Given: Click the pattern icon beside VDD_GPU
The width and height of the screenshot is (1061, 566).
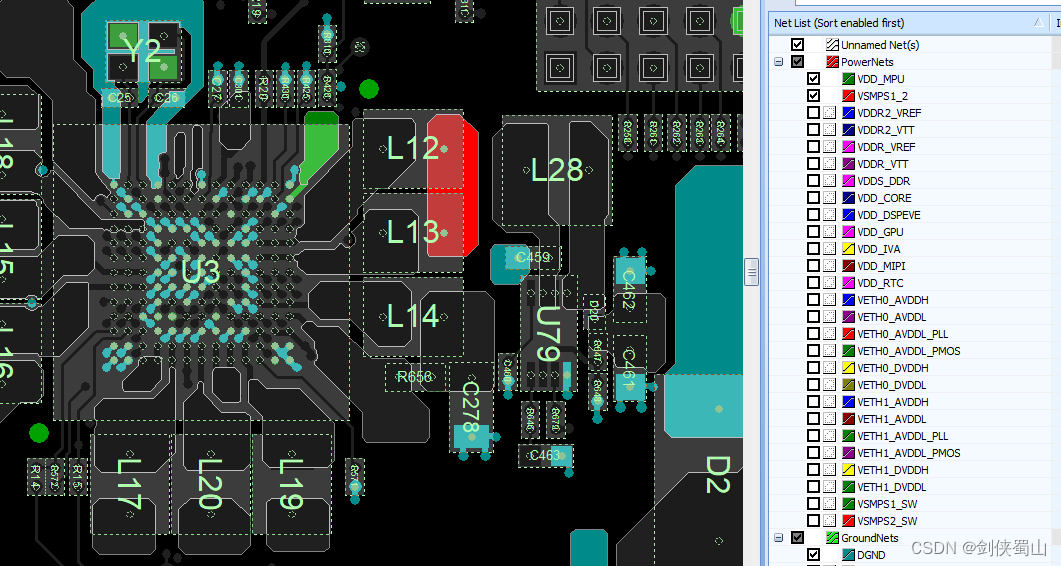Looking at the screenshot, I should tap(830, 232).
